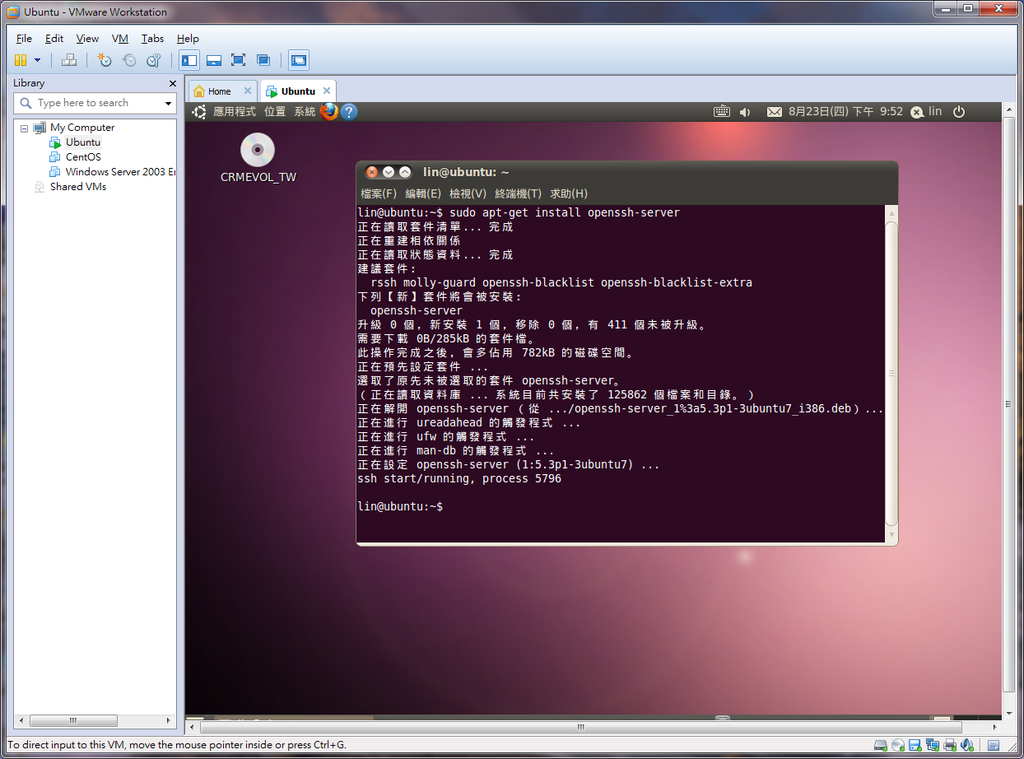Toggle the library sidebar view button
1024x759 pixels.
click(x=189, y=60)
